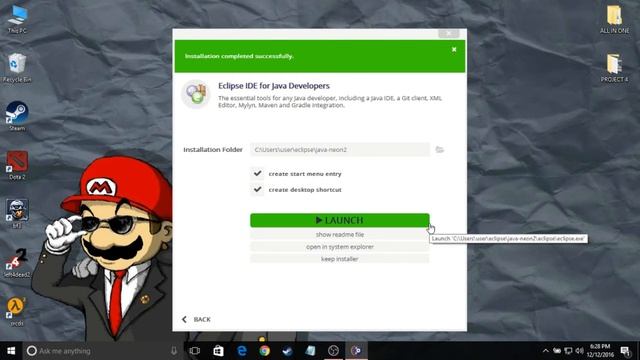Click the Installation completed successfully text
Screen dimensions: 640x360
pyautogui.click(x=239, y=56)
